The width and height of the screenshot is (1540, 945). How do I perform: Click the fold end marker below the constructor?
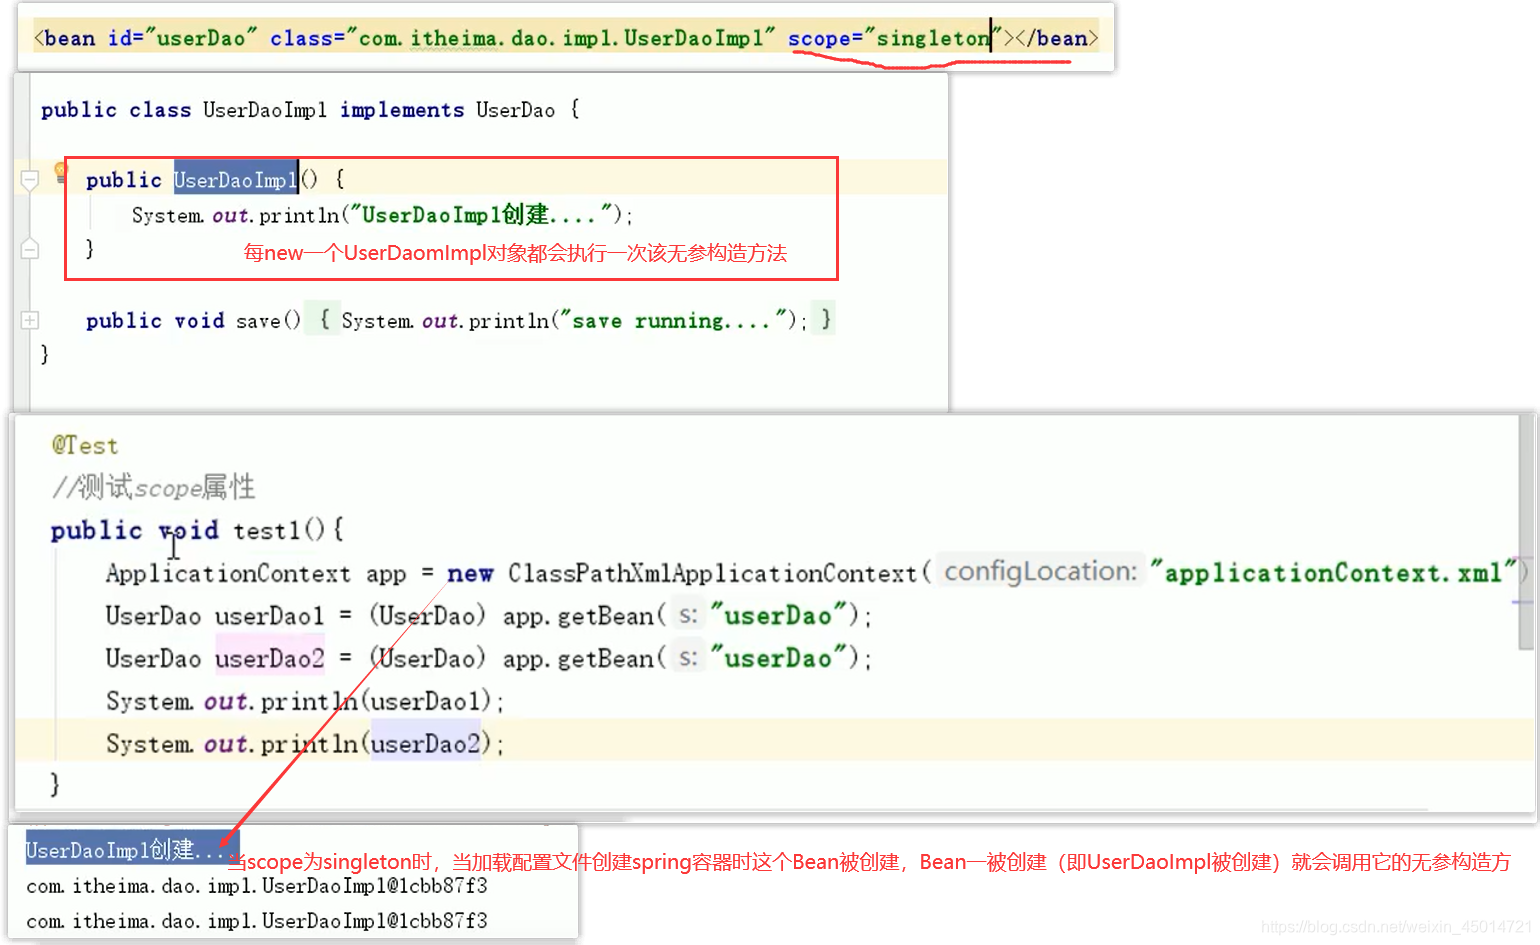[x=30, y=249]
